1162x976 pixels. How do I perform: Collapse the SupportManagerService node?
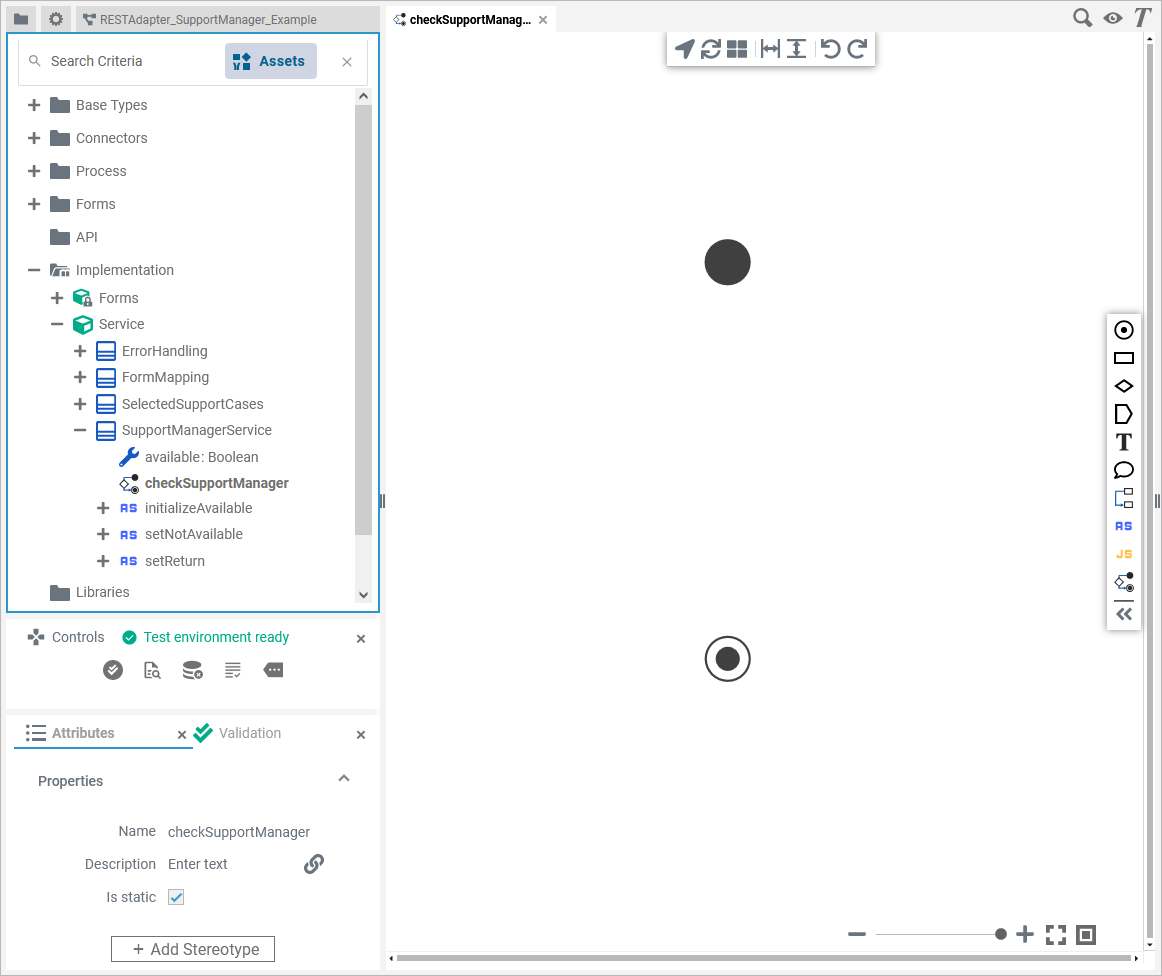pyautogui.click(x=79, y=430)
